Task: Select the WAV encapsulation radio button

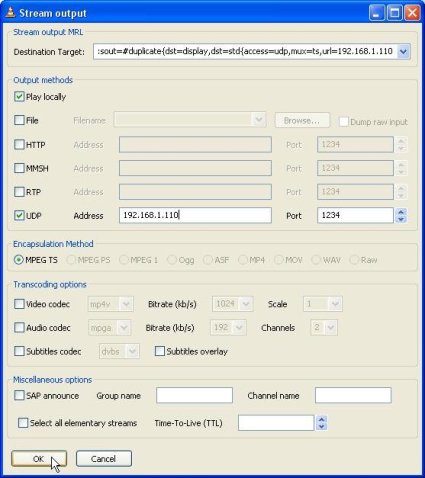Action: (316, 260)
